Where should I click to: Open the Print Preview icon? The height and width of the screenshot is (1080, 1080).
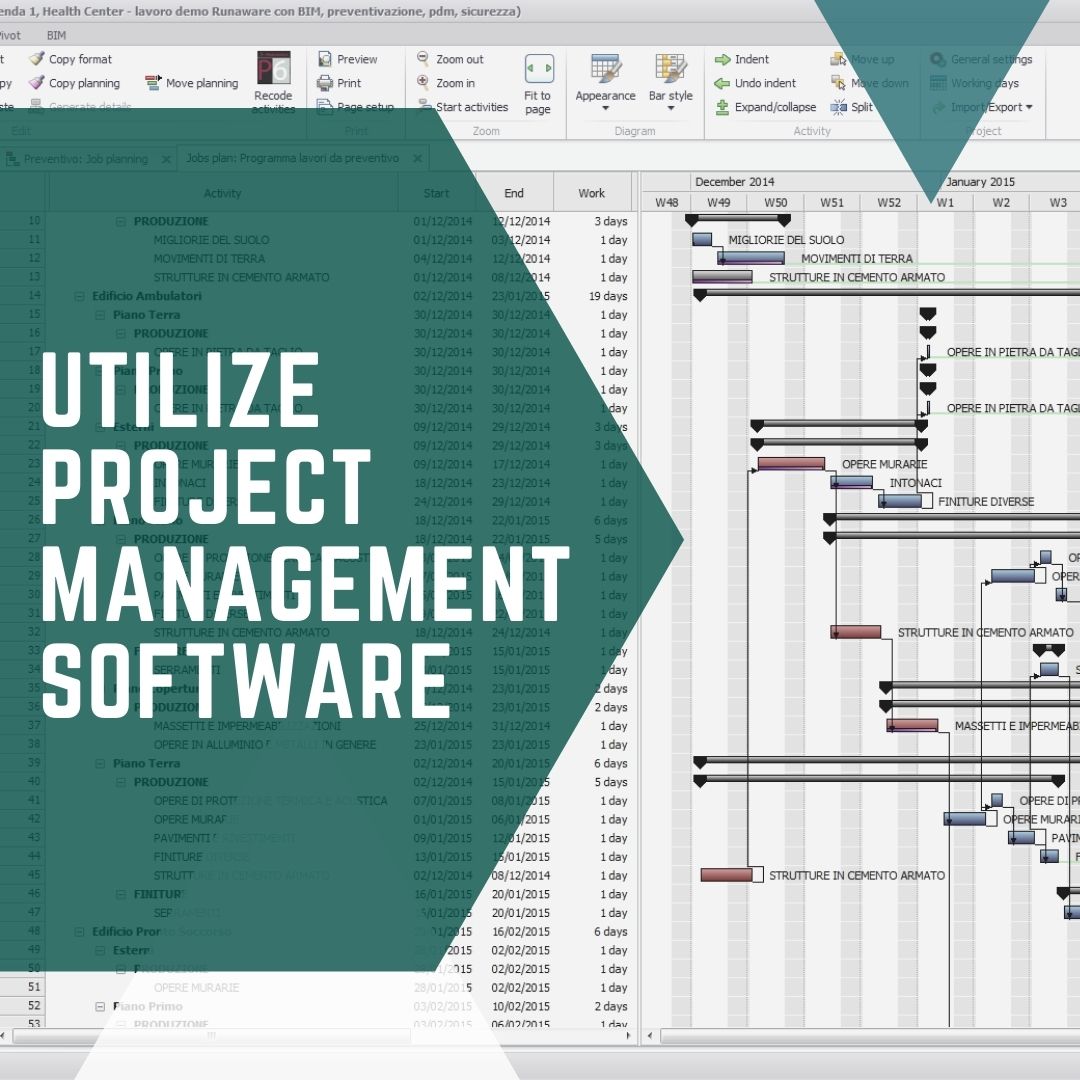(x=325, y=59)
